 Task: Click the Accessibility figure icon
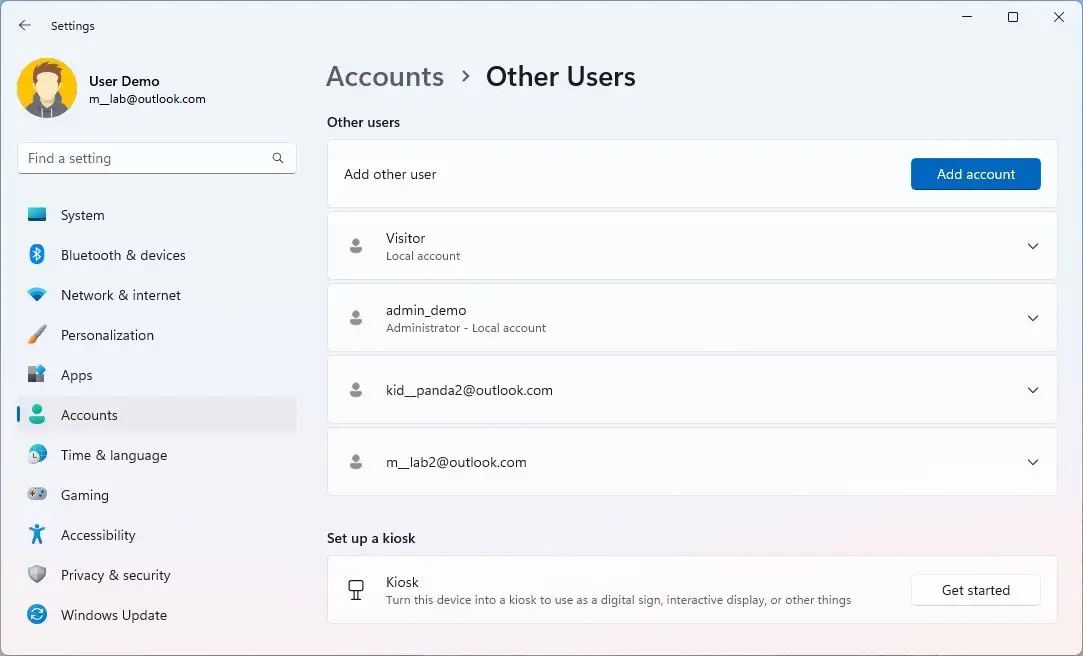coord(37,535)
